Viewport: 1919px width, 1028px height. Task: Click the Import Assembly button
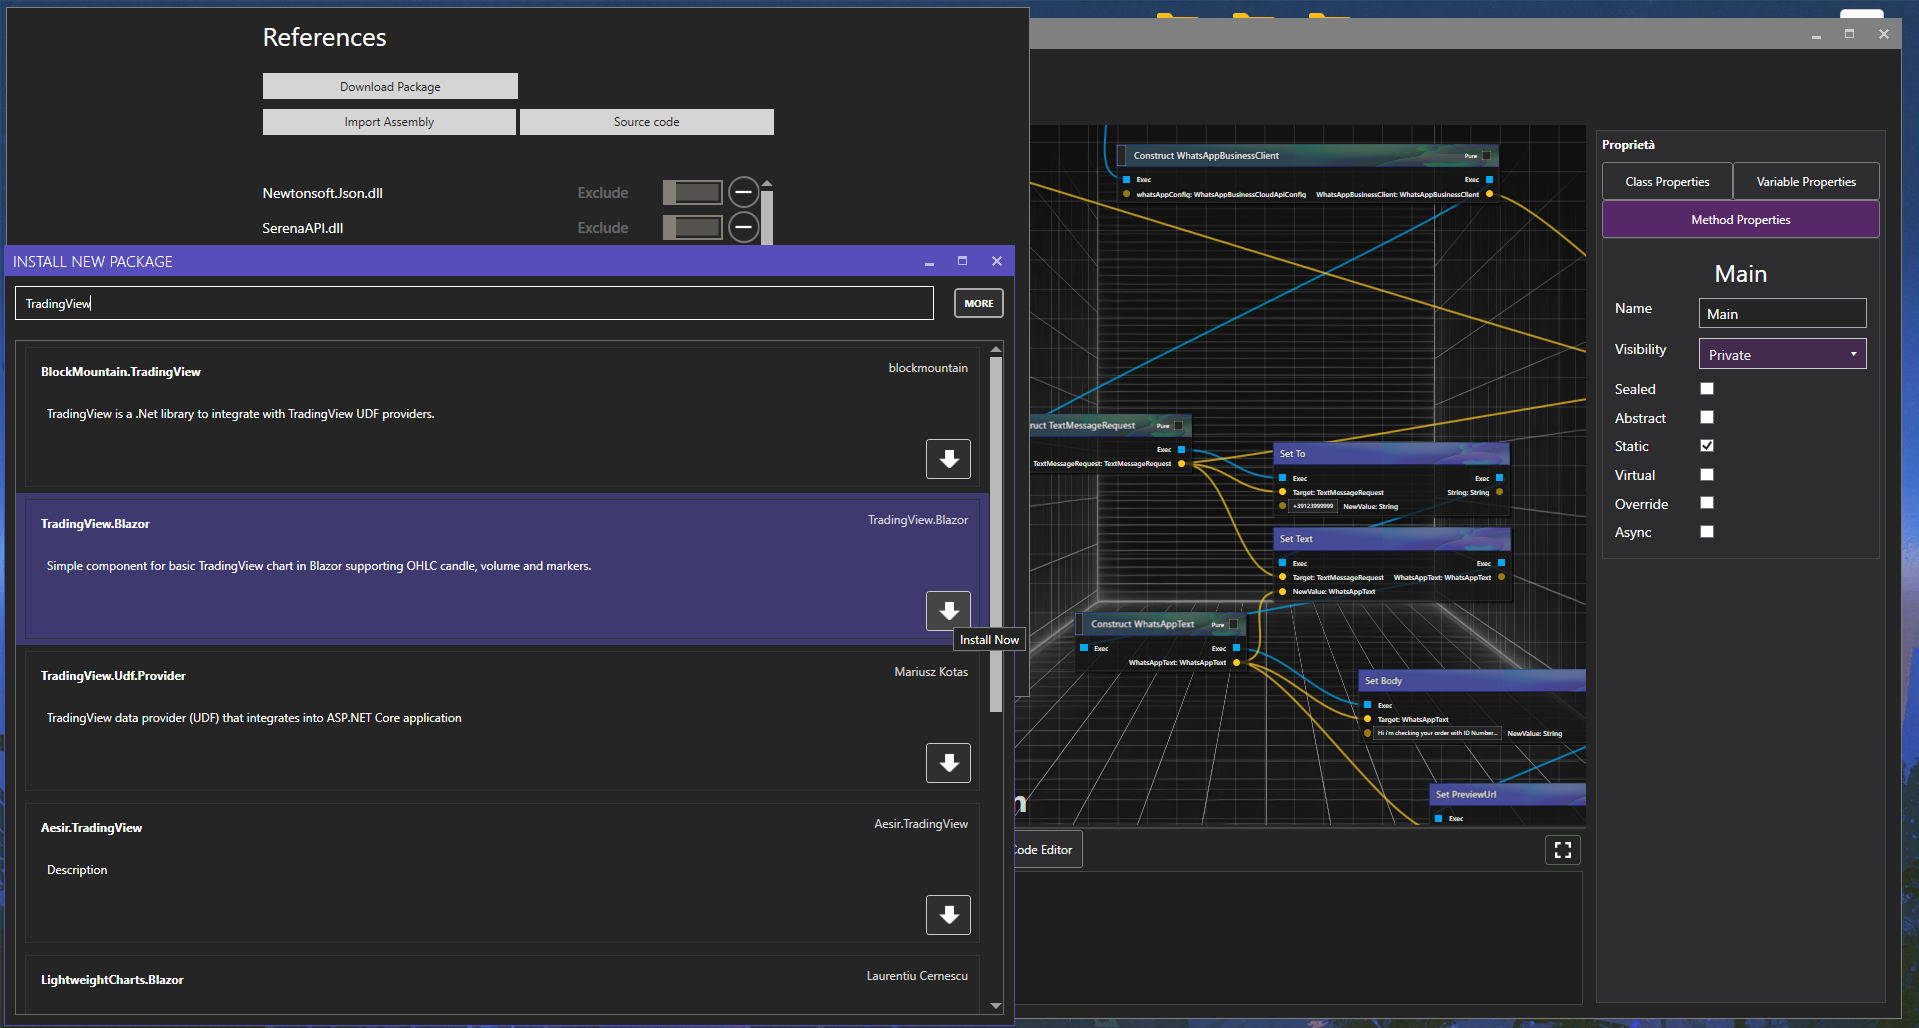[x=389, y=122]
